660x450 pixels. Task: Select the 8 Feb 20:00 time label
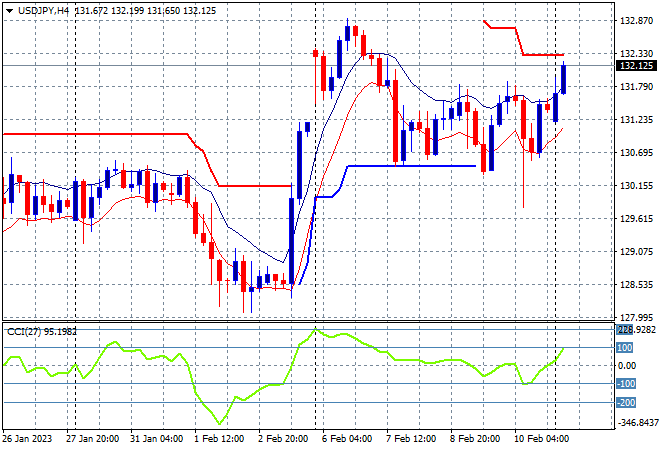[475, 439]
